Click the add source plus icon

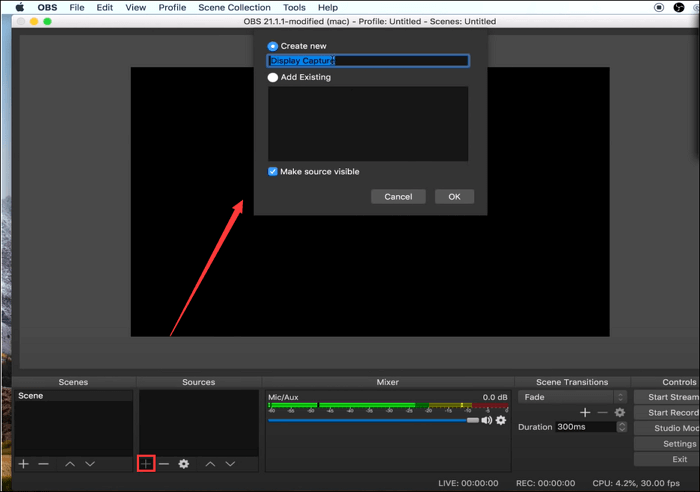coord(146,464)
